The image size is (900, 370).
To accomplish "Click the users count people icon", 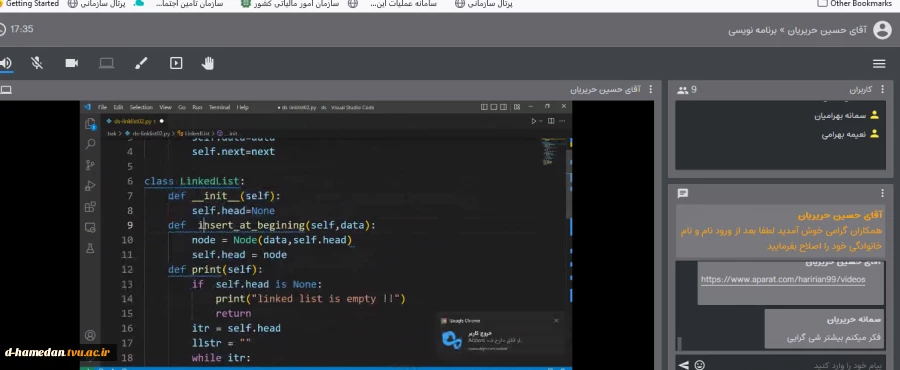I will tap(682, 90).
